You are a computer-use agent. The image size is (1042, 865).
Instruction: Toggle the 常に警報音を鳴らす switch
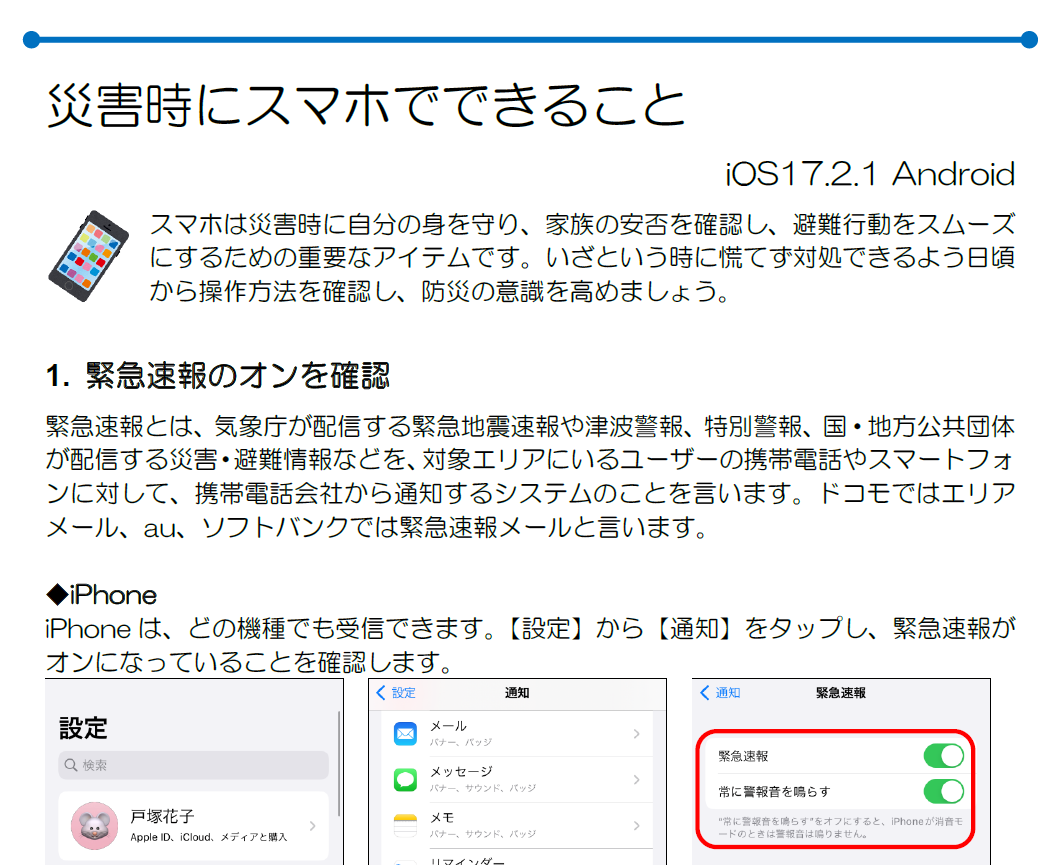(943, 791)
